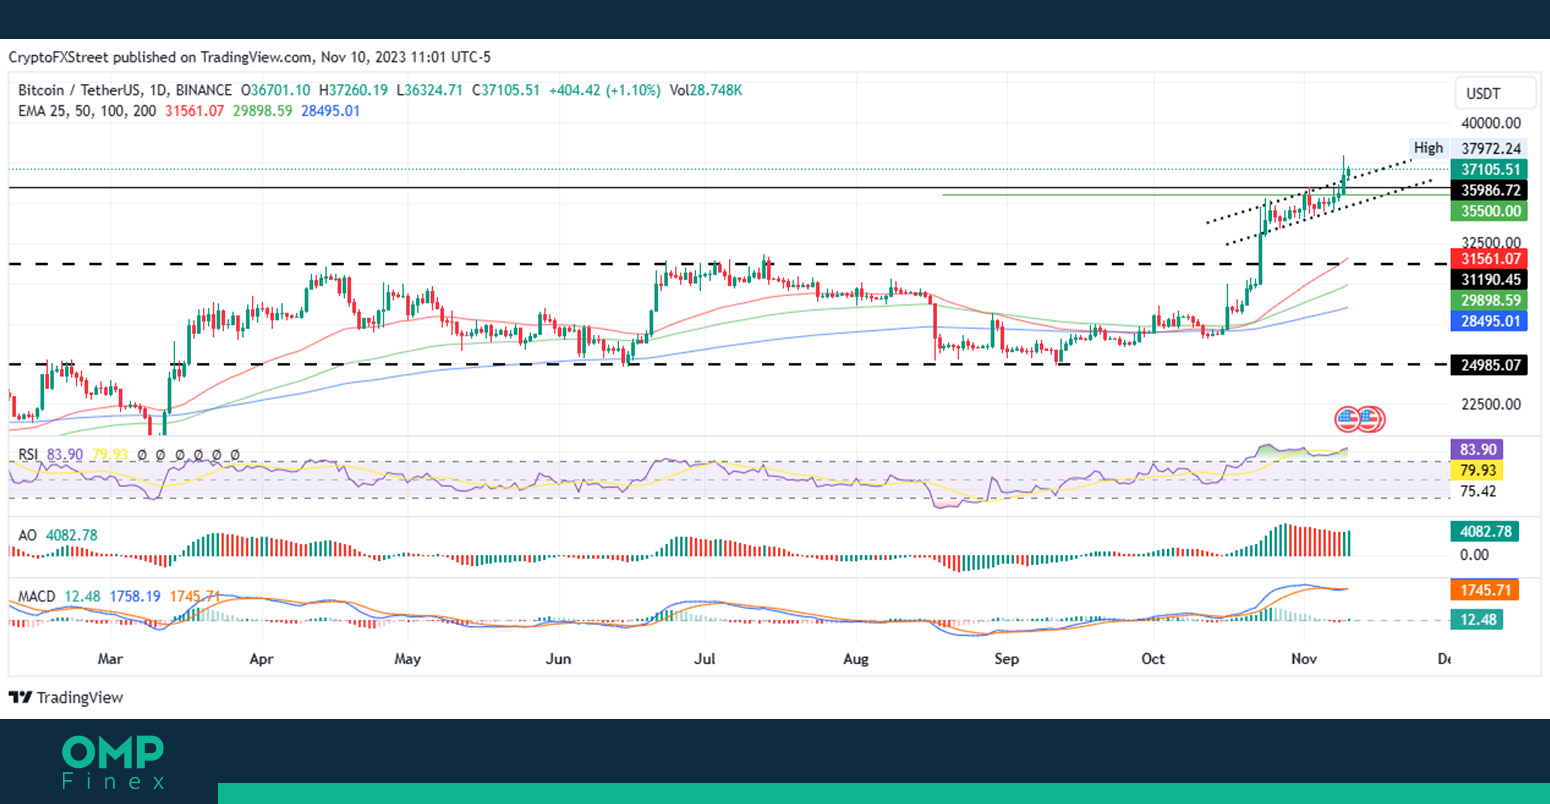Click the 22500.00 price axis label
The width and height of the screenshot is (1550, 804).
pyautogui.click(x=1490, y=404)
